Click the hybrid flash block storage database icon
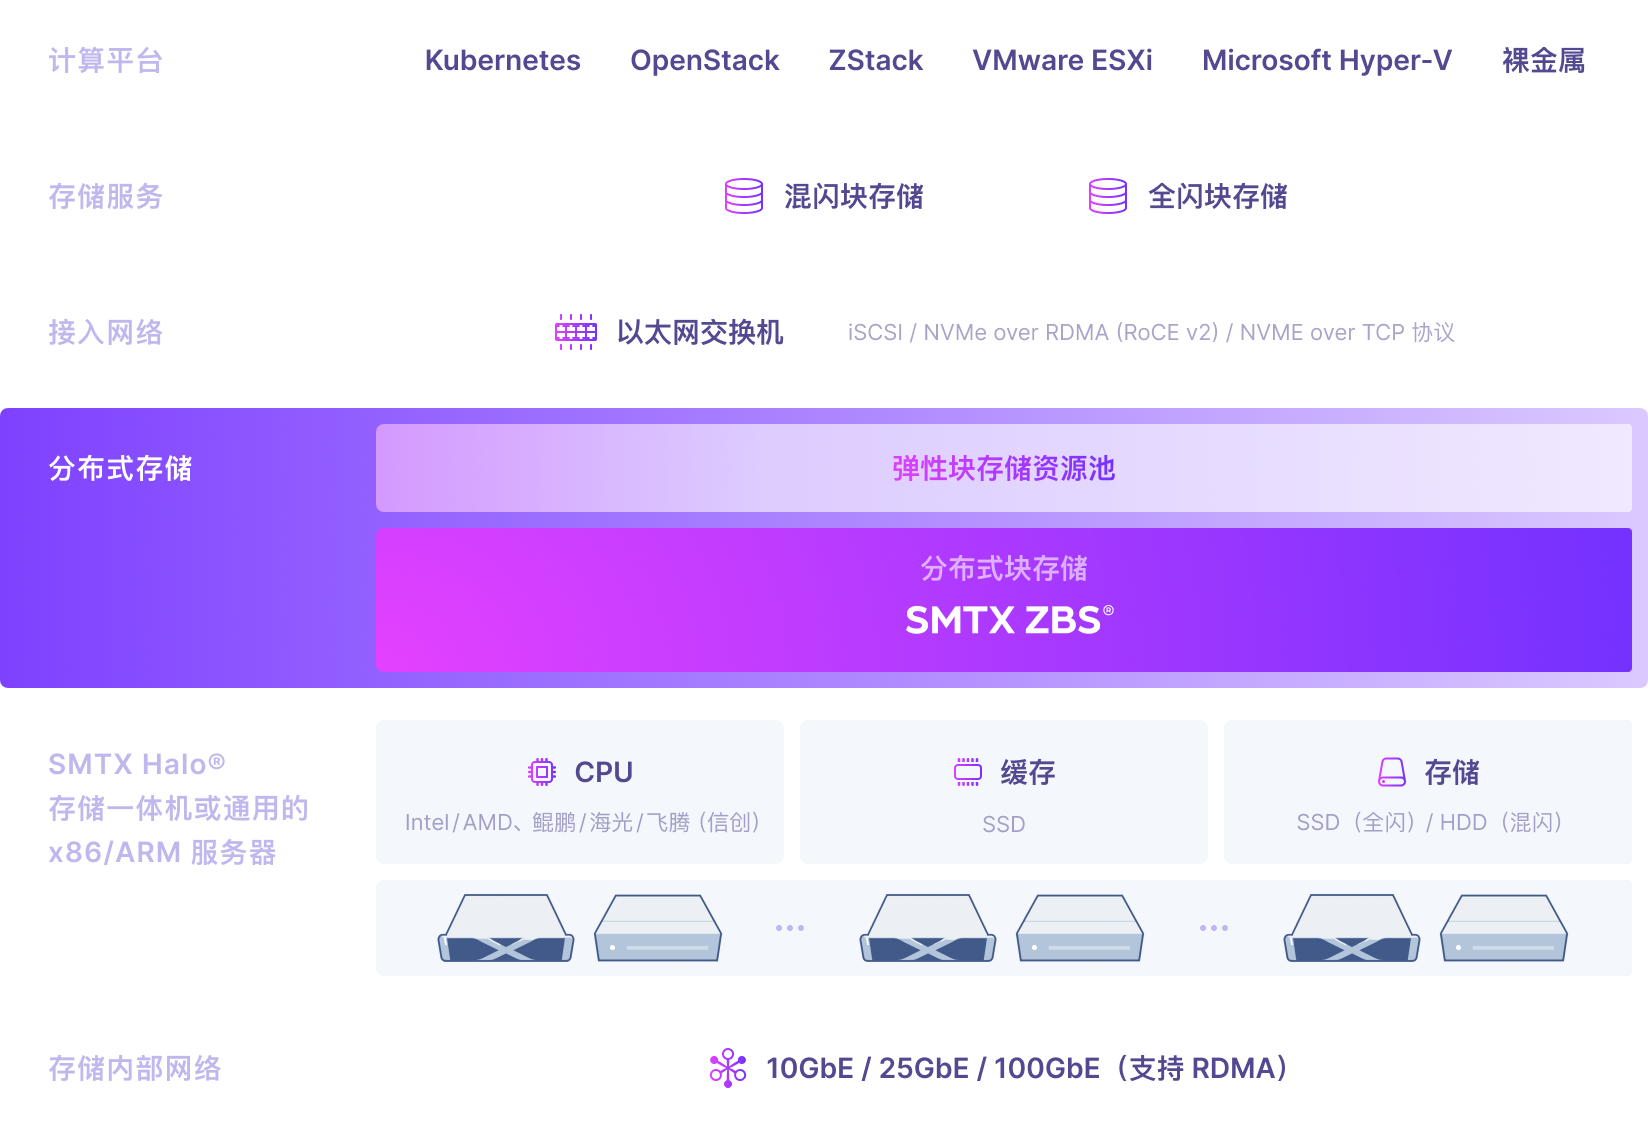 744,196
